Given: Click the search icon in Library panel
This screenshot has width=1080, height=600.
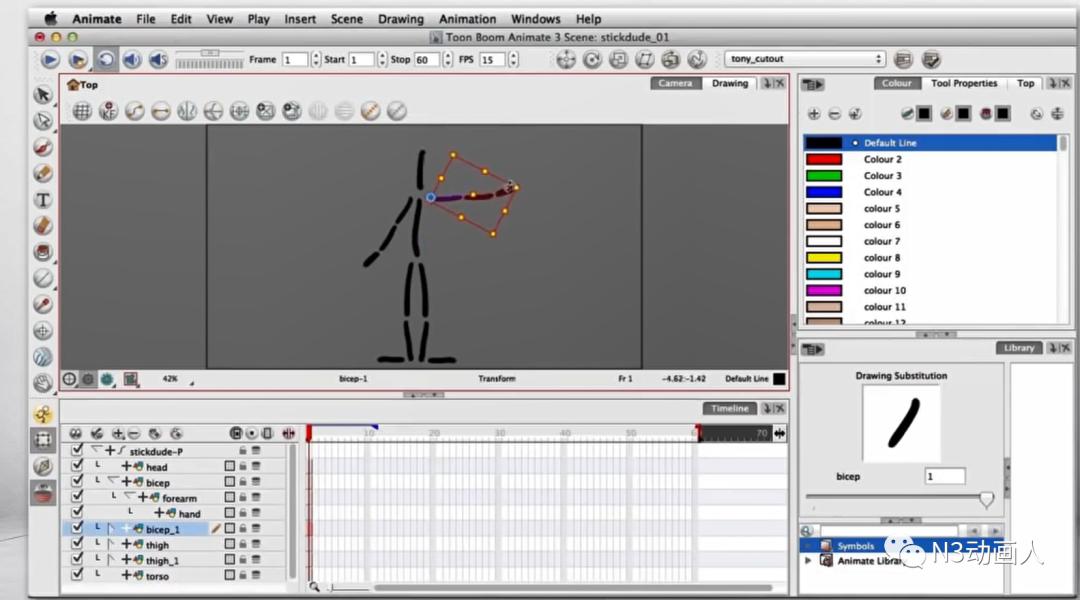Looking at the screenshot, I should point(807,530).
